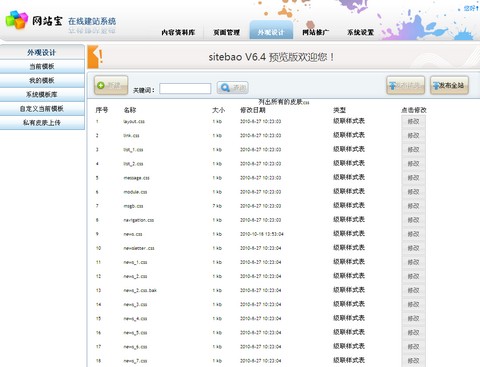
Task: Click the green plus 新建 button
Action: (x=111, y=85)
